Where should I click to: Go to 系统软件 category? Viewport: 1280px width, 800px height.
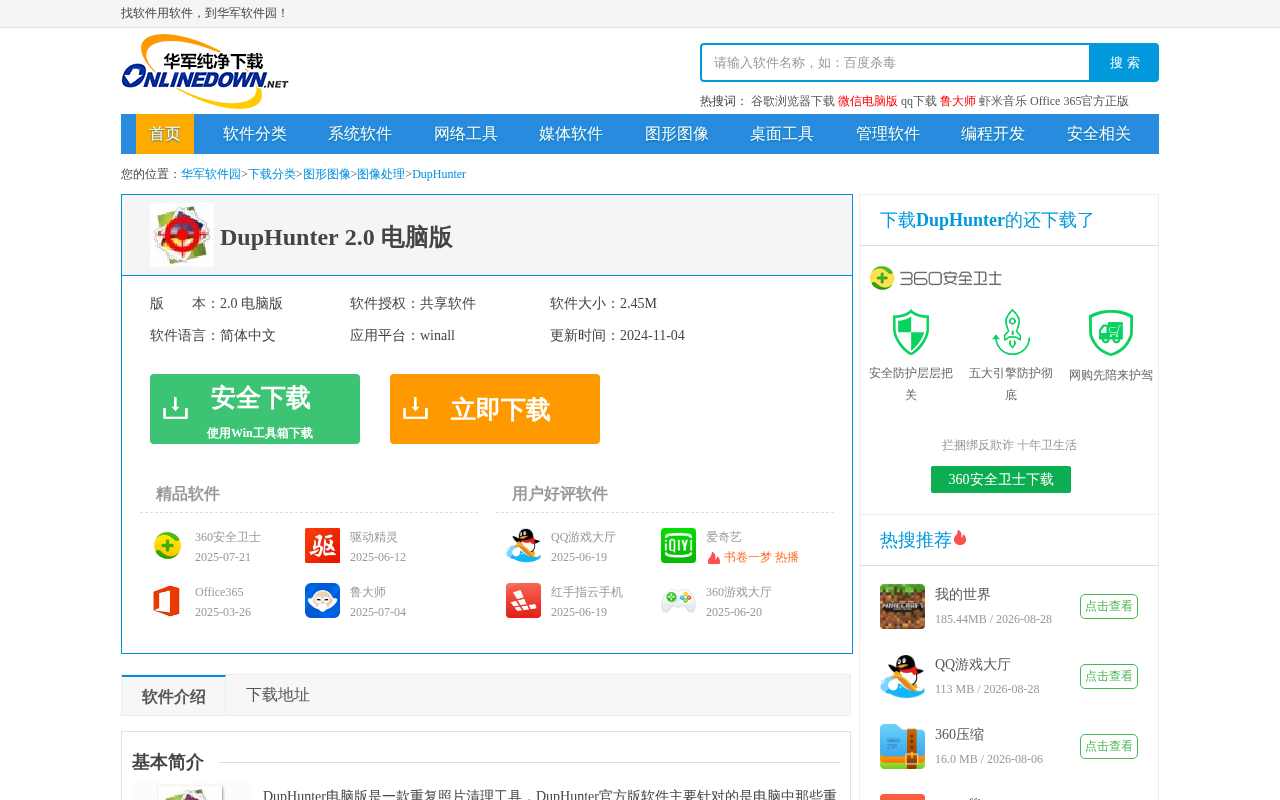[x=360, y=134]
